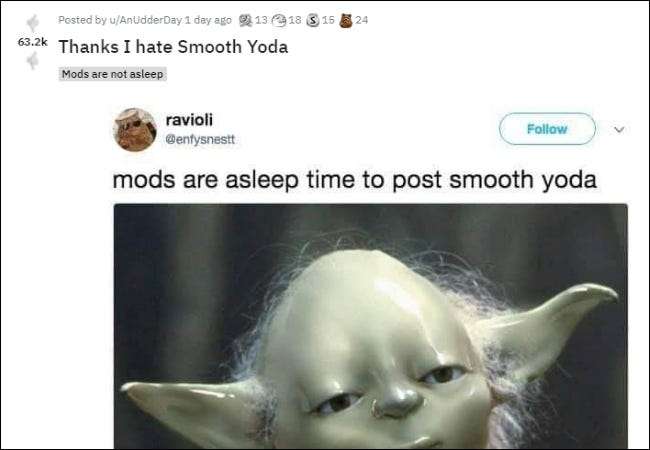Click the award icon with count 18
This screenshot has height=450, width=650.
(x=279, y=20)
